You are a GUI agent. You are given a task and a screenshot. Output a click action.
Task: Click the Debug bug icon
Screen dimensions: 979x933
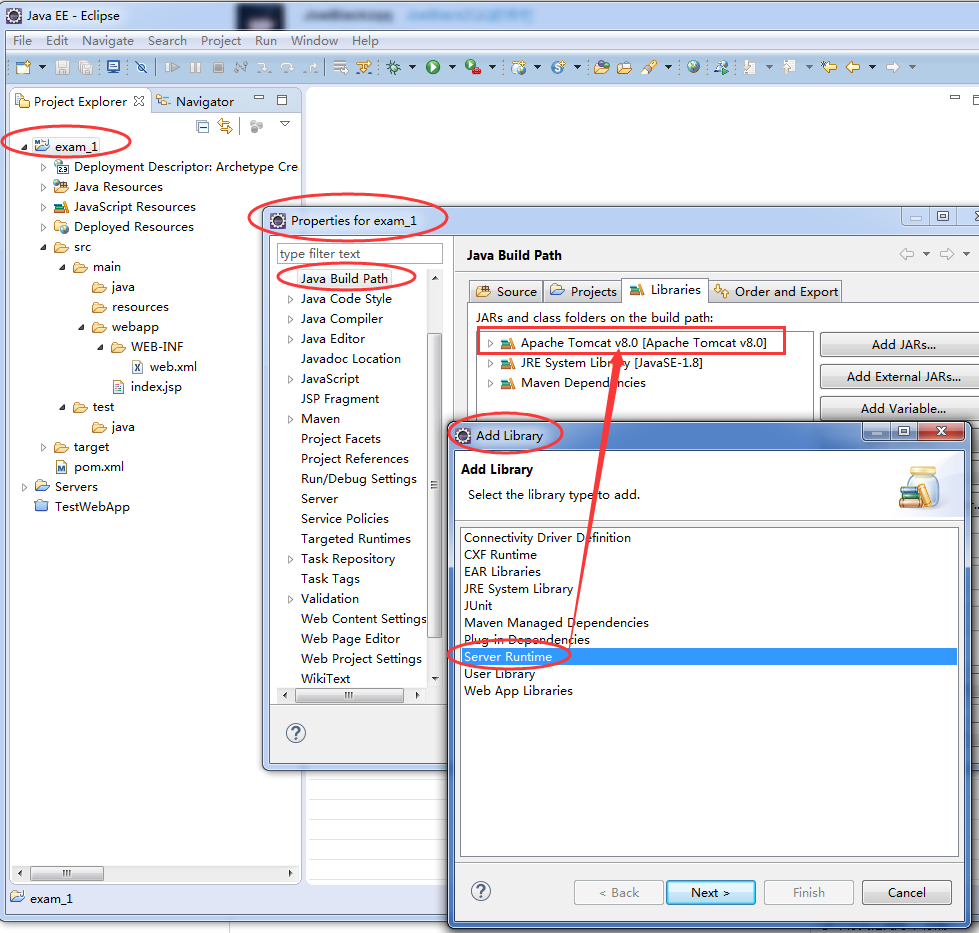[x=393, y=67]
